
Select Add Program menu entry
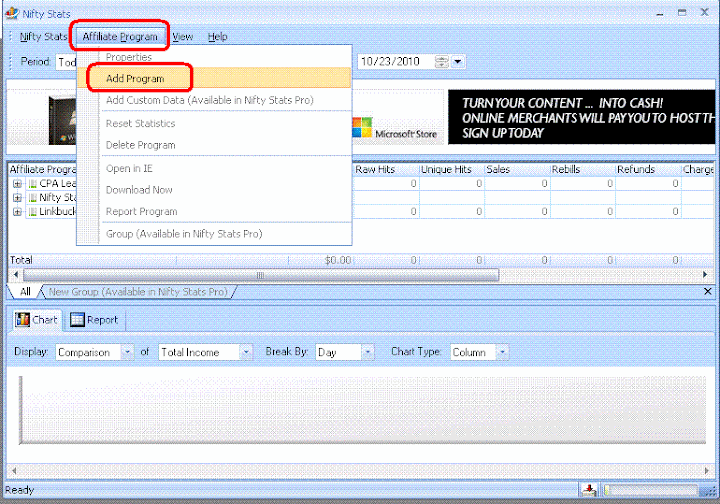pyautogui.click(x=214, y=78)
